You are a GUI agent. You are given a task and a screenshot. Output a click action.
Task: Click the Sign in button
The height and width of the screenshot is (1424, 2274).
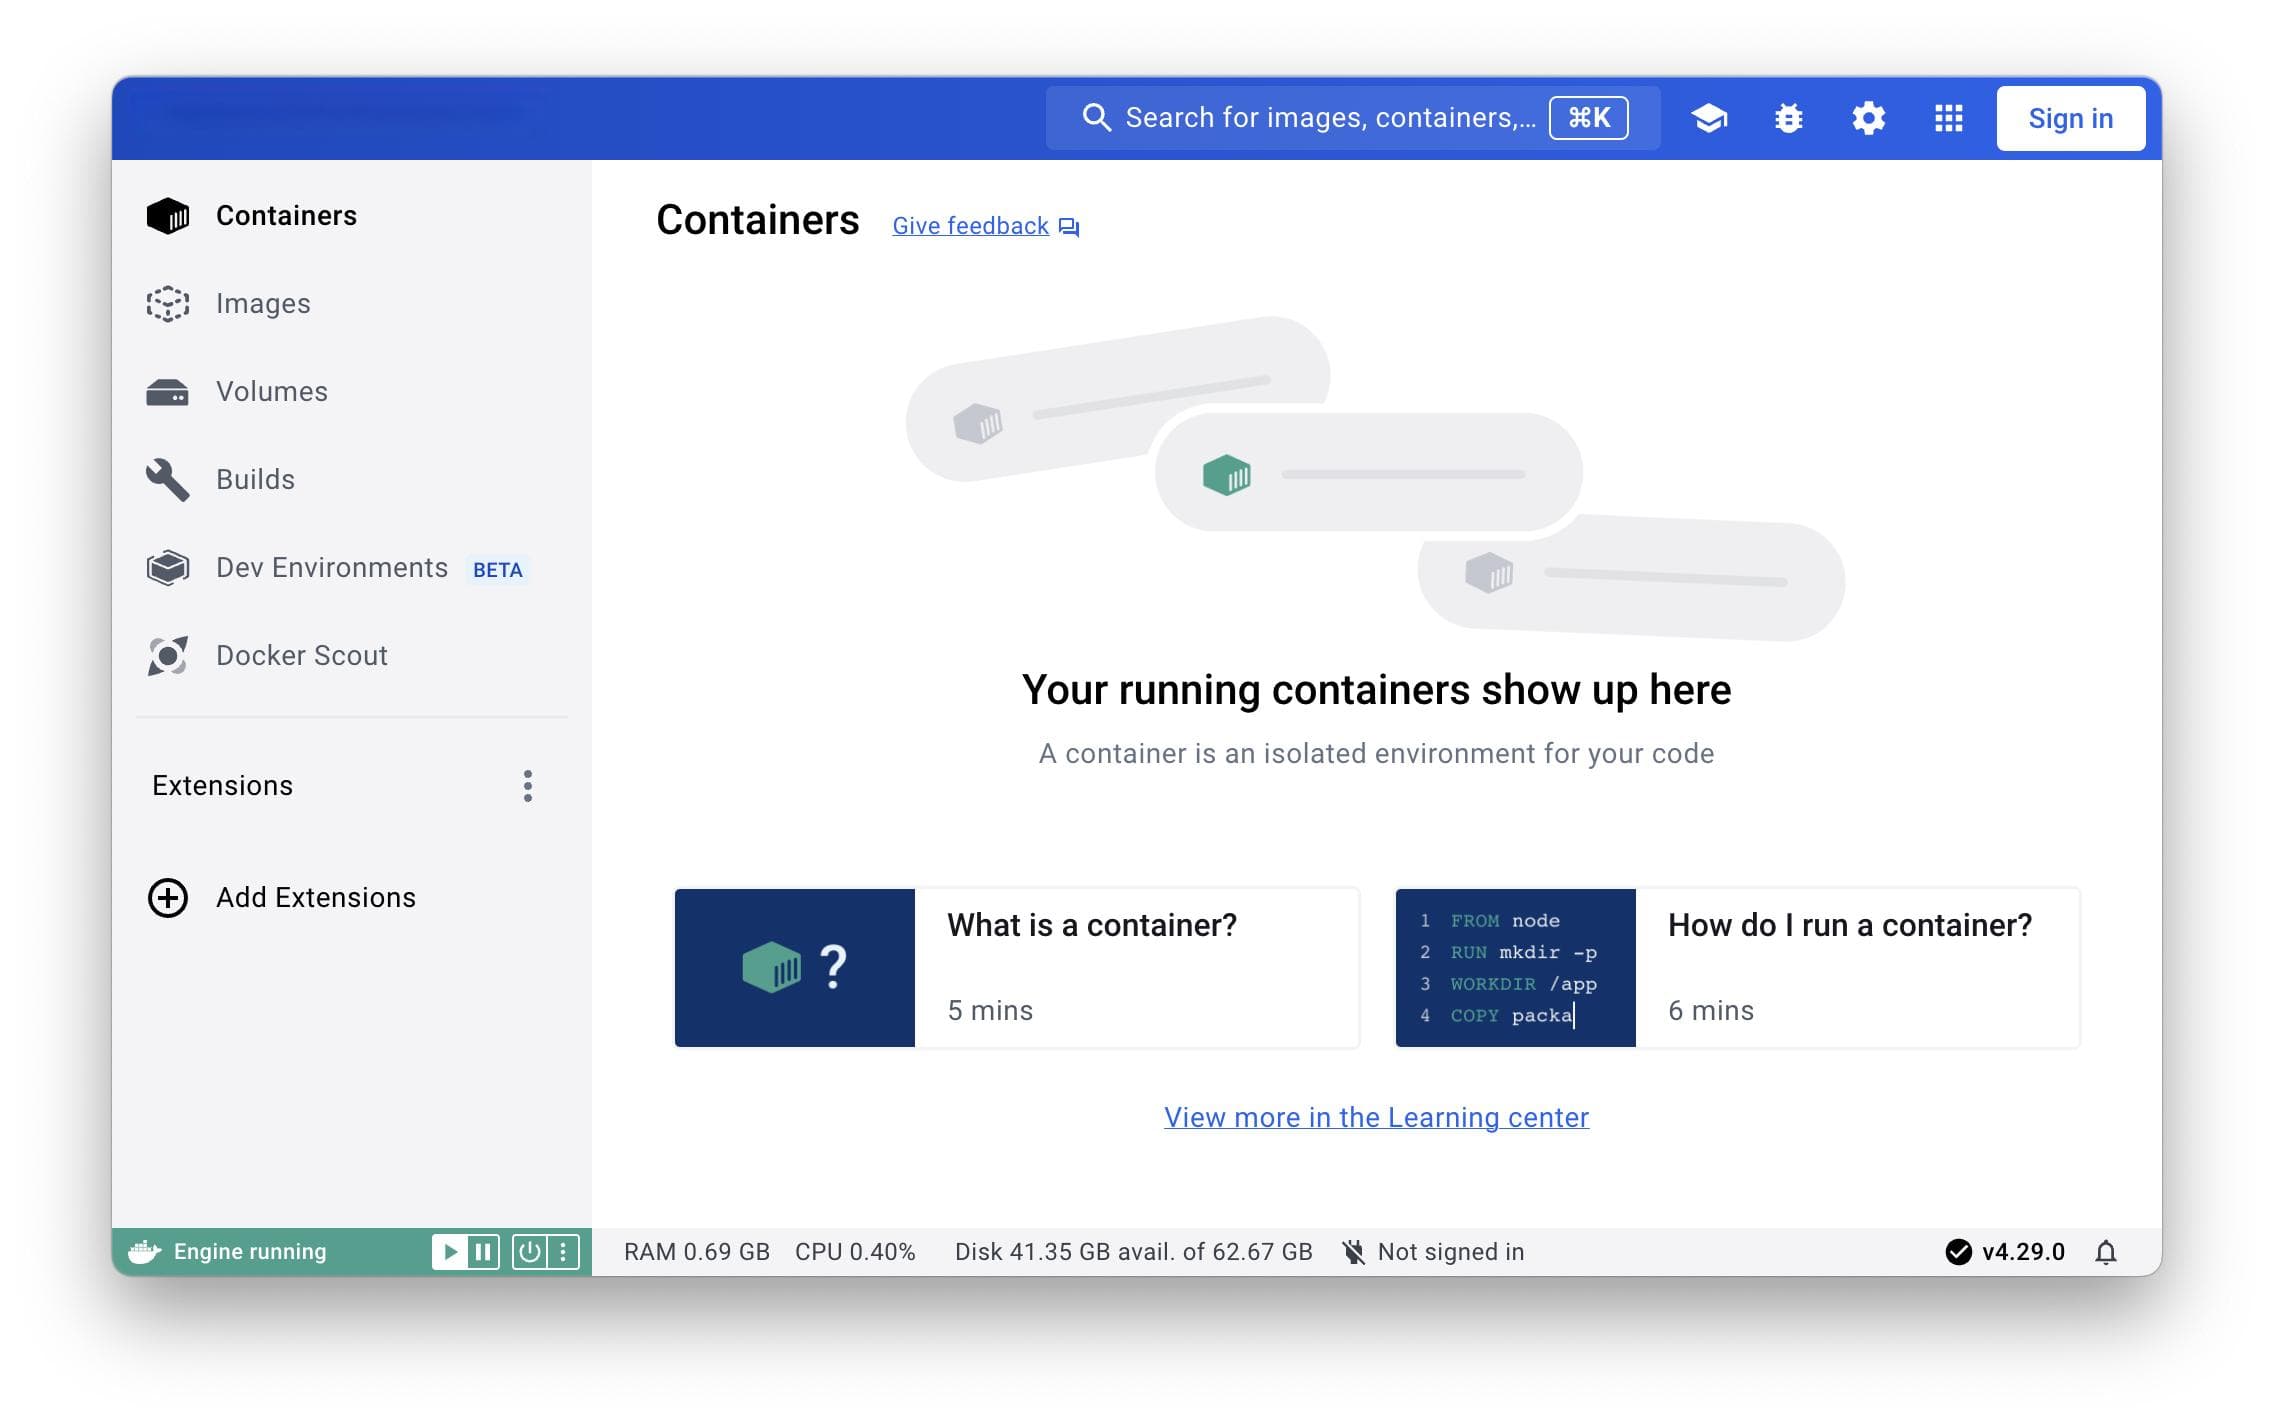2071,118
